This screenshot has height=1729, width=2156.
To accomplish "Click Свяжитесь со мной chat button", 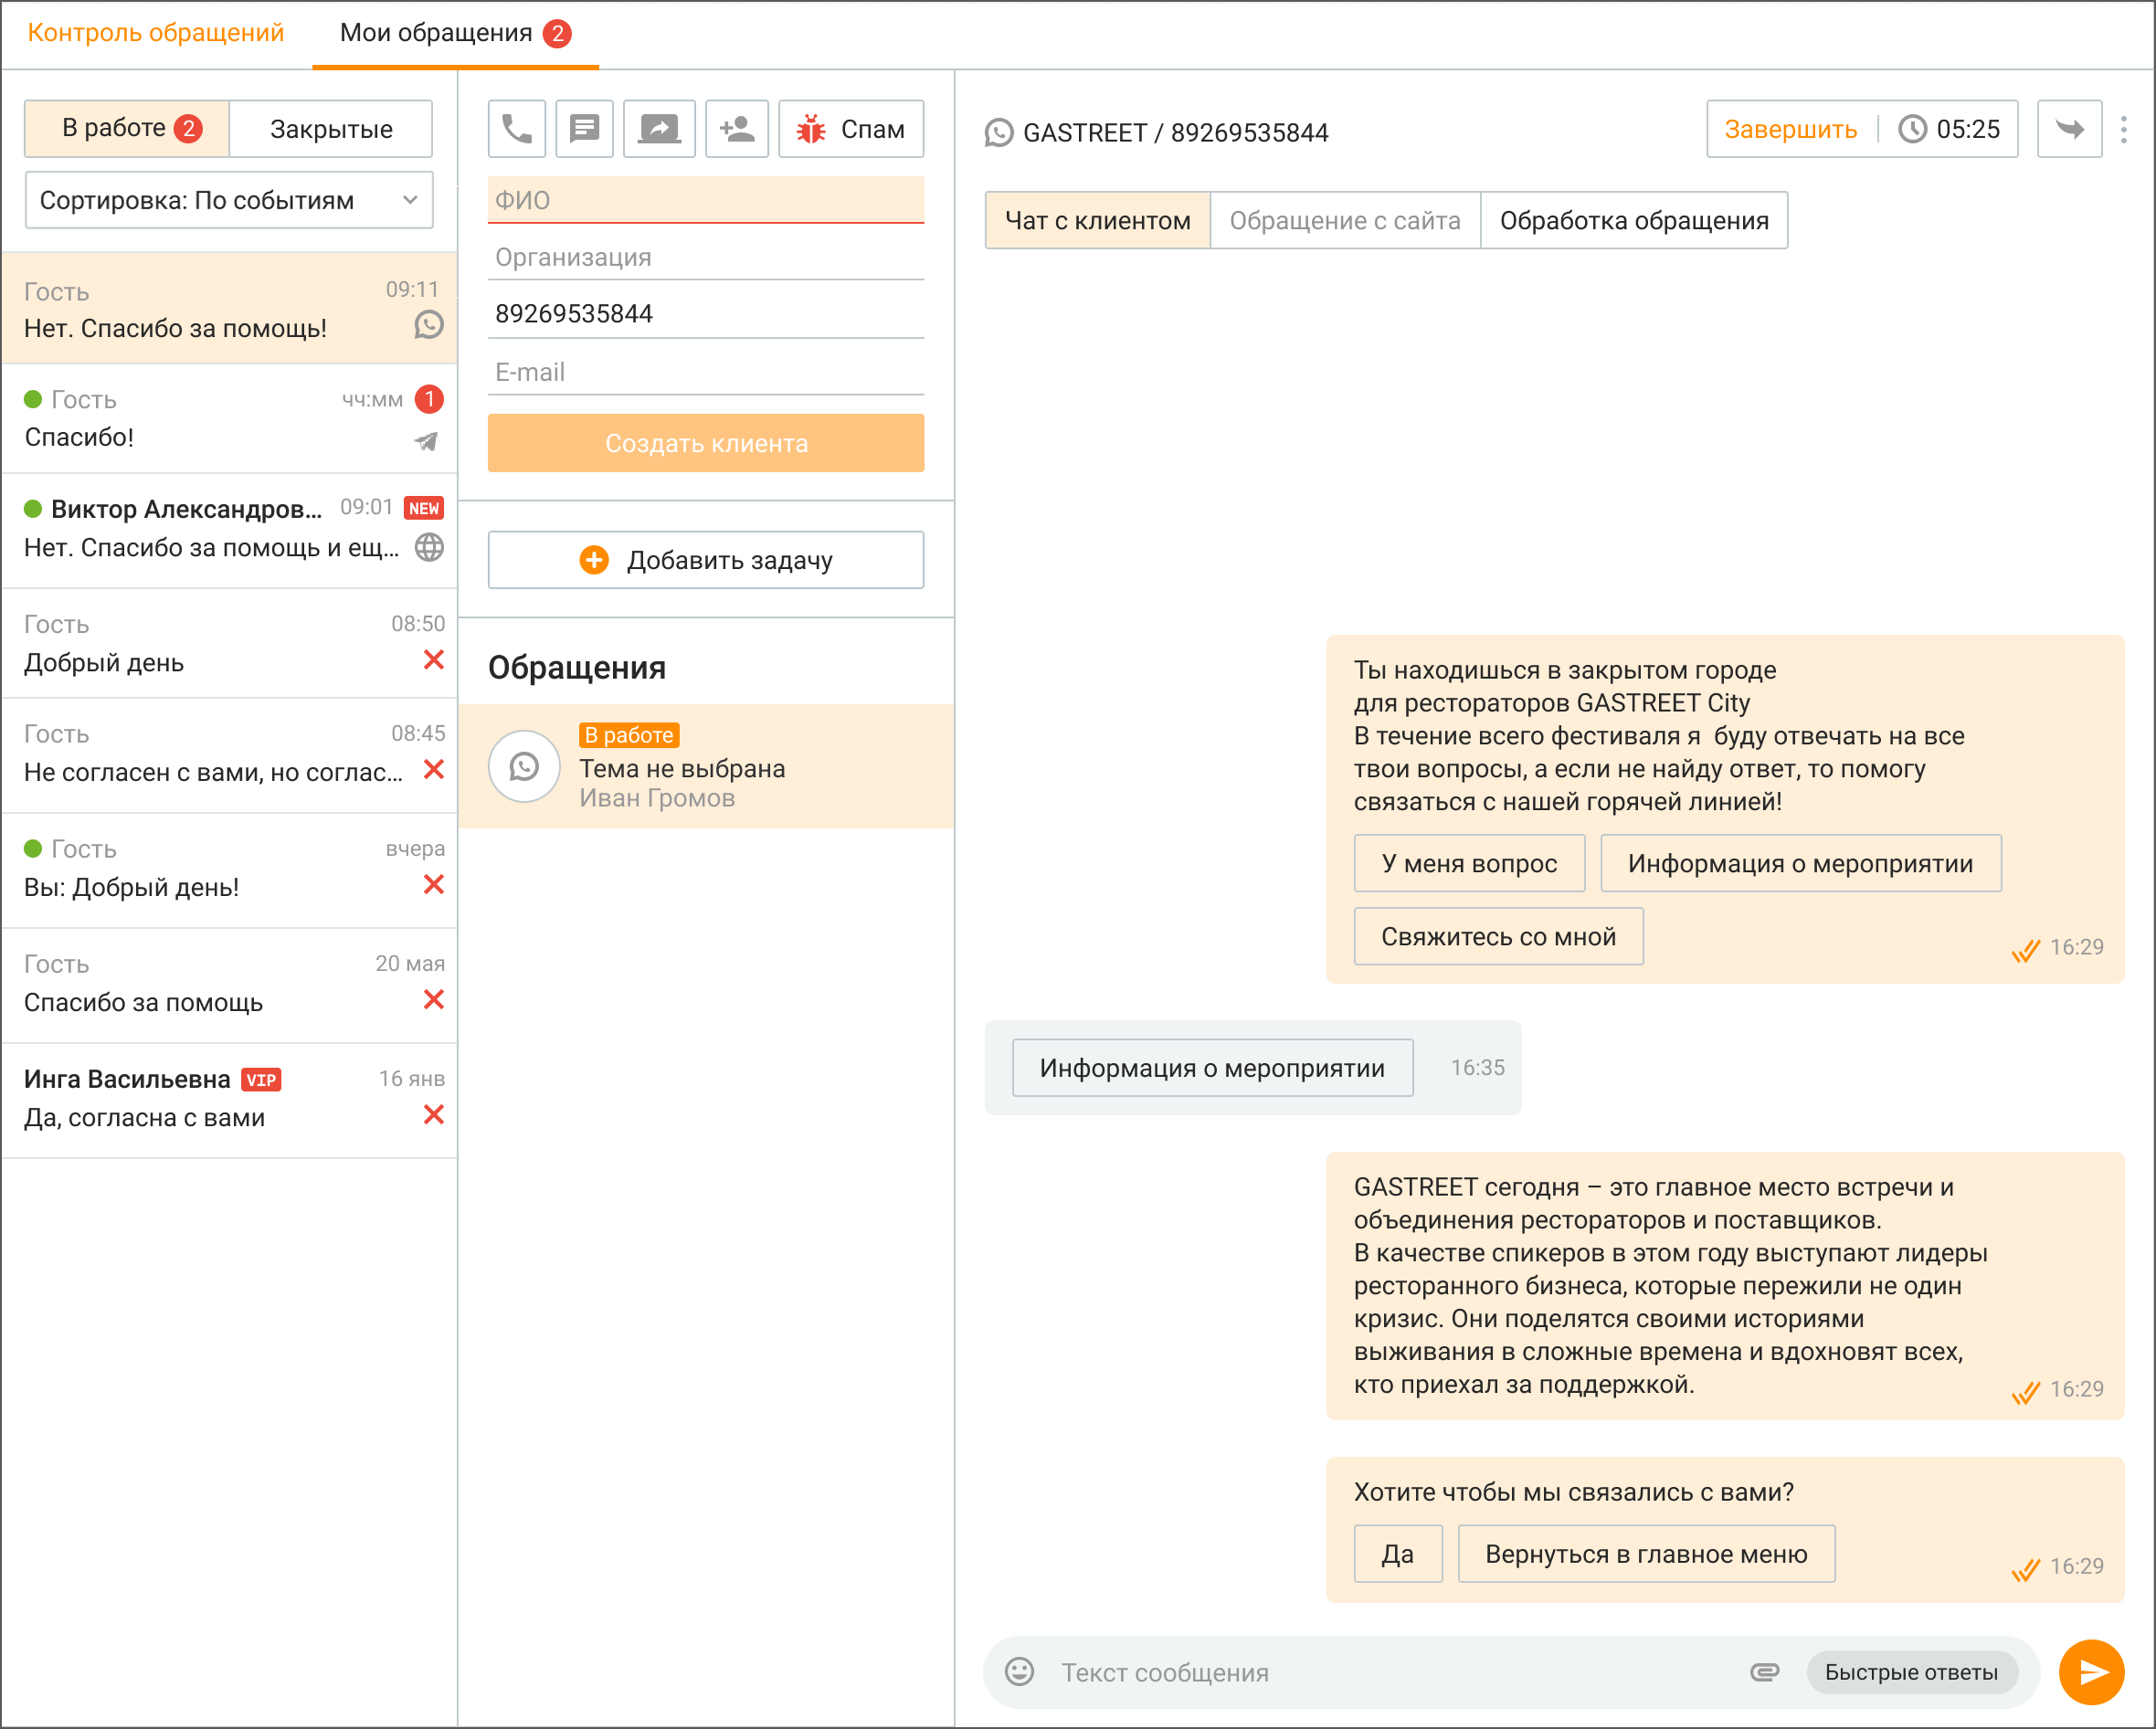I will [x=1498, y=936].
